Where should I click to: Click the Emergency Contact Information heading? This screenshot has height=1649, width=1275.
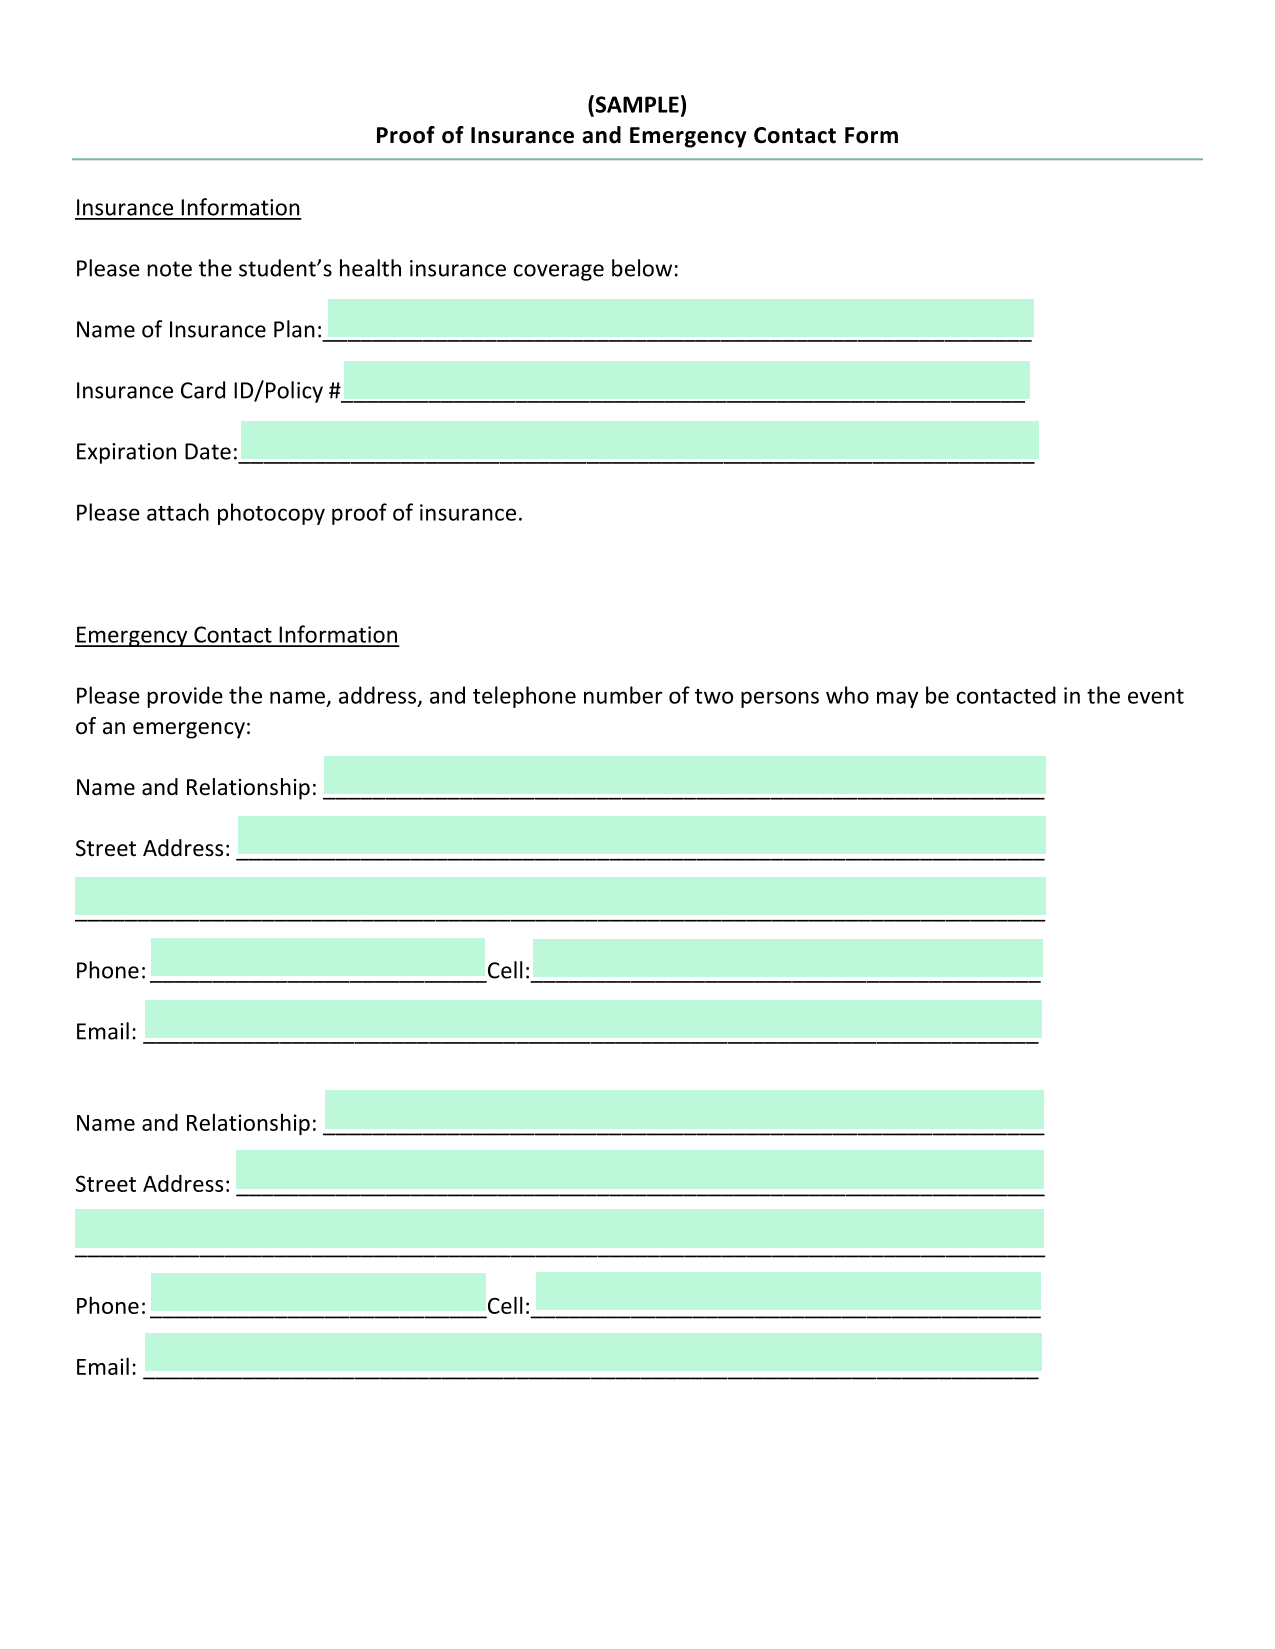pos(237,635)
